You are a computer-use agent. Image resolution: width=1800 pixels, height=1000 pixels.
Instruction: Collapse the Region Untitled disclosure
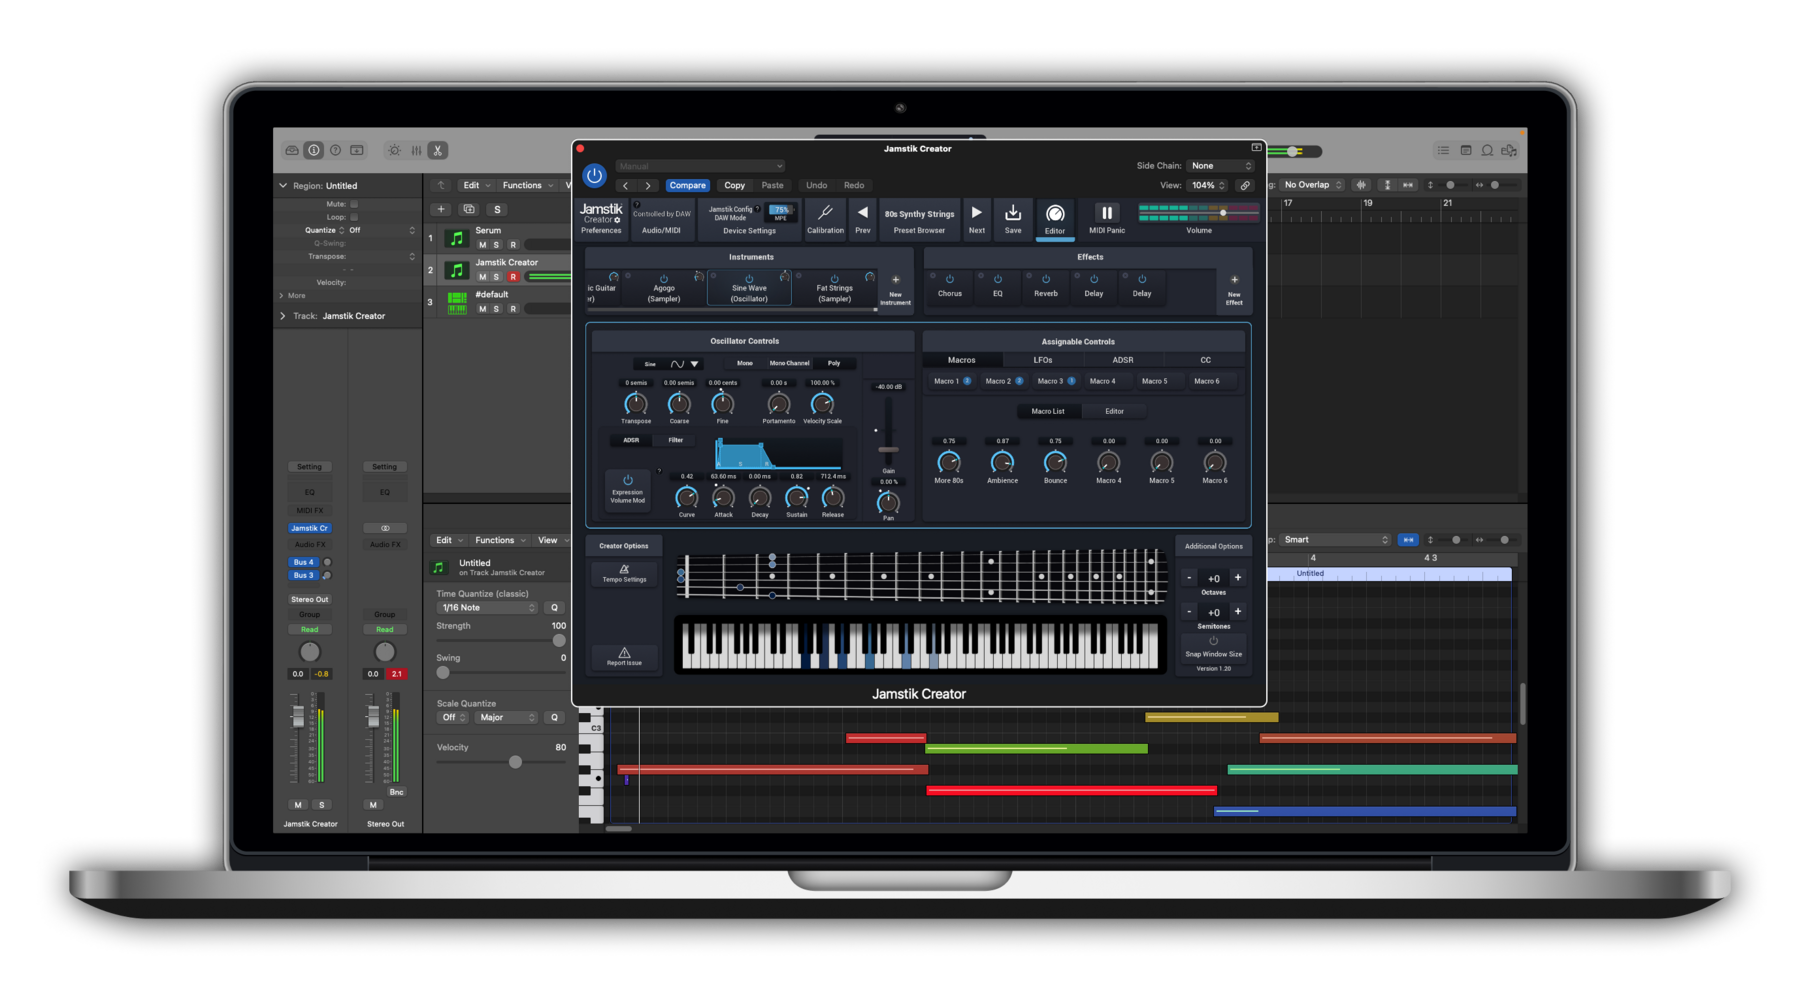(x=283, y=186)
